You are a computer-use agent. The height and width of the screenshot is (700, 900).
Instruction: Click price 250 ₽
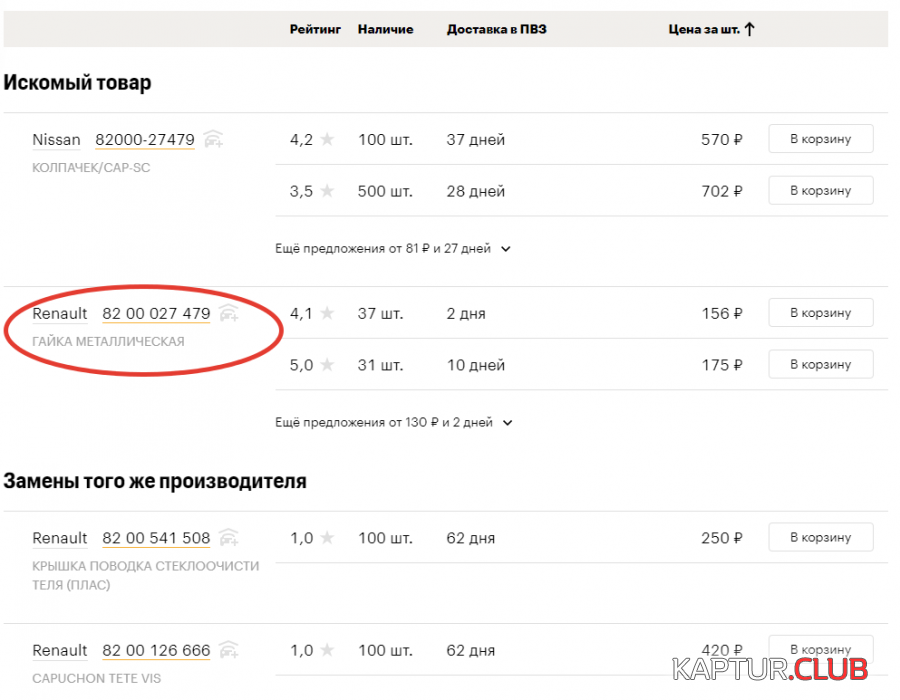tap(721, 538)
